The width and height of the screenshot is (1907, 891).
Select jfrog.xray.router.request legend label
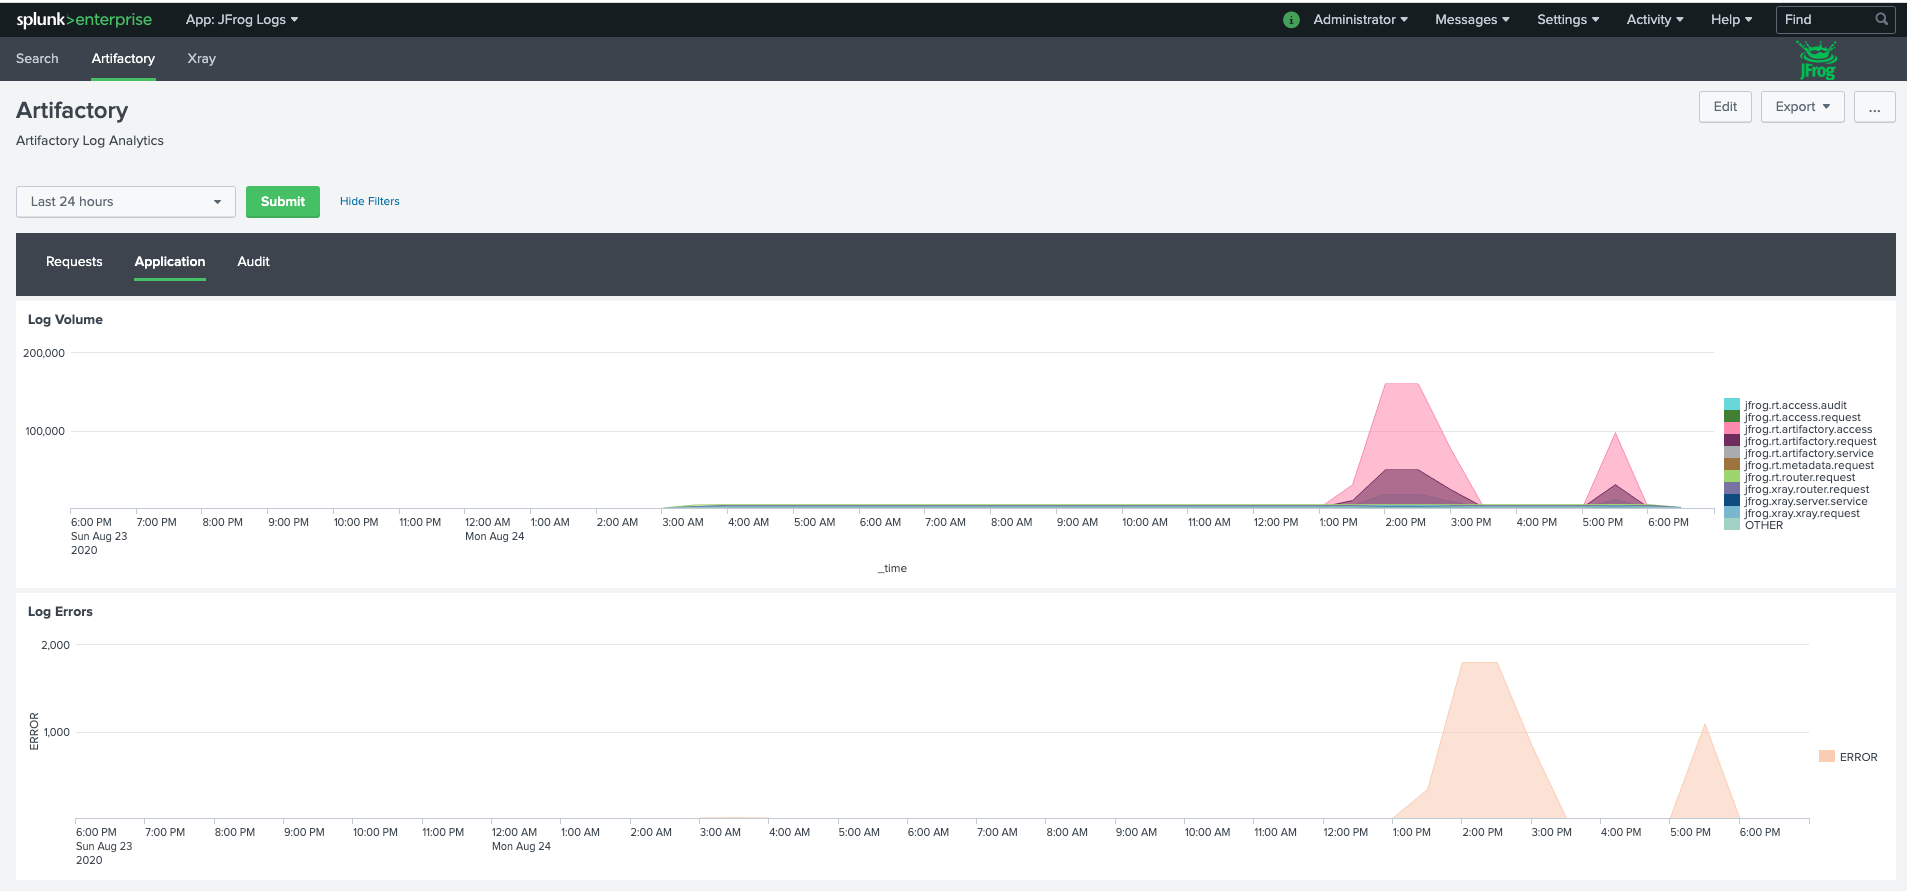[1807, 490]
